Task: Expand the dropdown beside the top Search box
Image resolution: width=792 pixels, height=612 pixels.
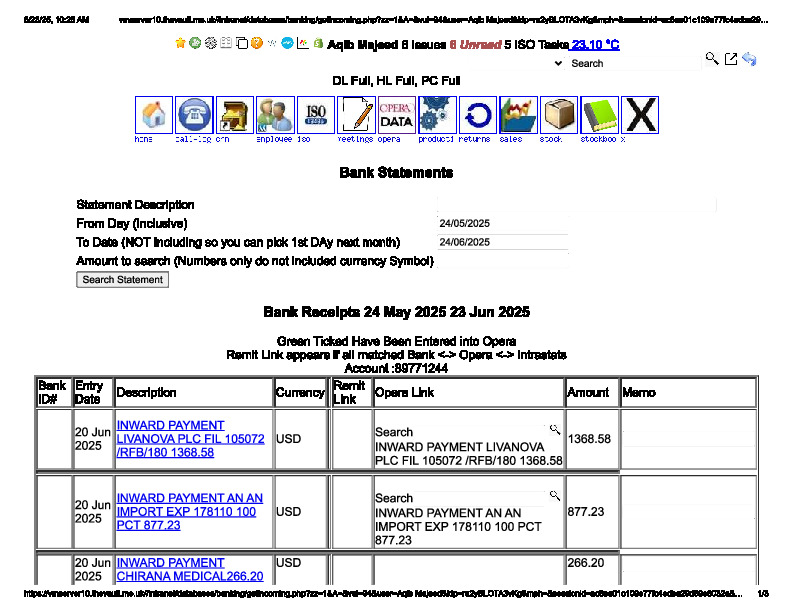Action: 558,63
